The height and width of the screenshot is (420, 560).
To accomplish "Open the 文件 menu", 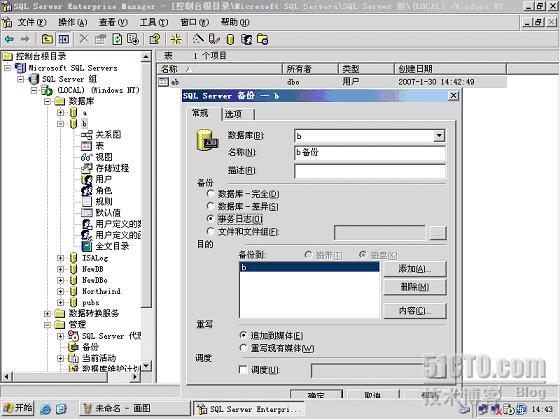I will pos(32,22).
